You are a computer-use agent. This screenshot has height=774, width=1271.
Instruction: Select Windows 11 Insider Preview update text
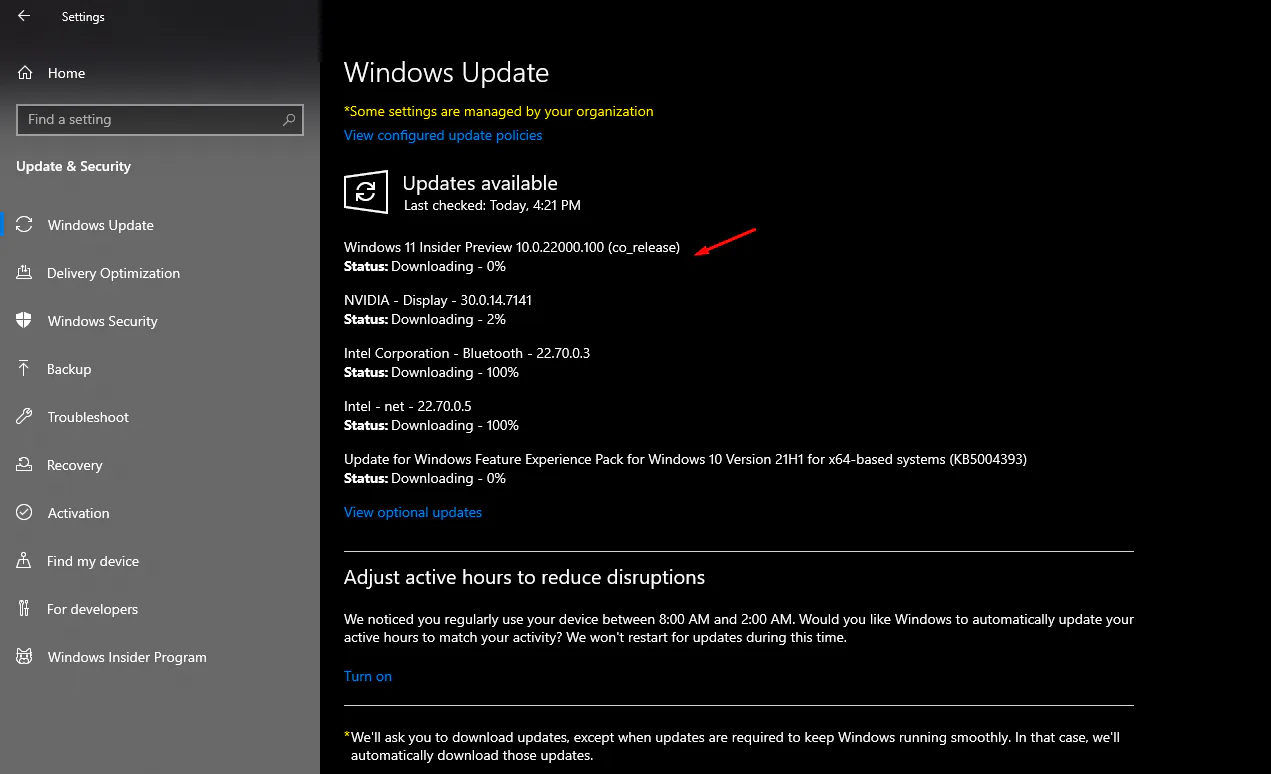(512, 247)
